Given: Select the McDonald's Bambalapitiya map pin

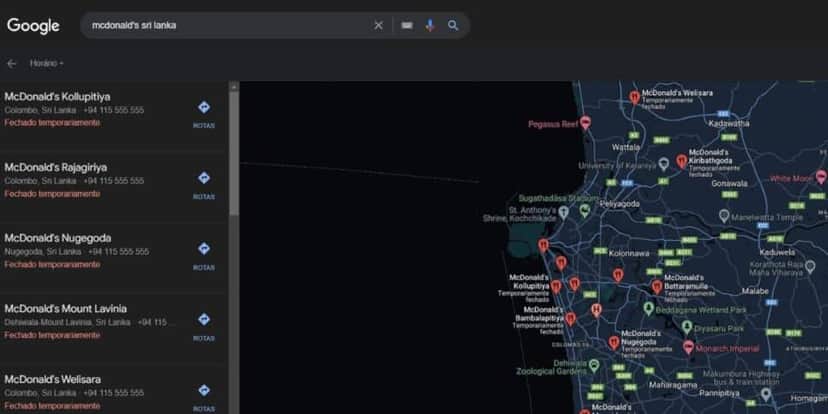Looking at the screenshot, I should pos(570,318).
